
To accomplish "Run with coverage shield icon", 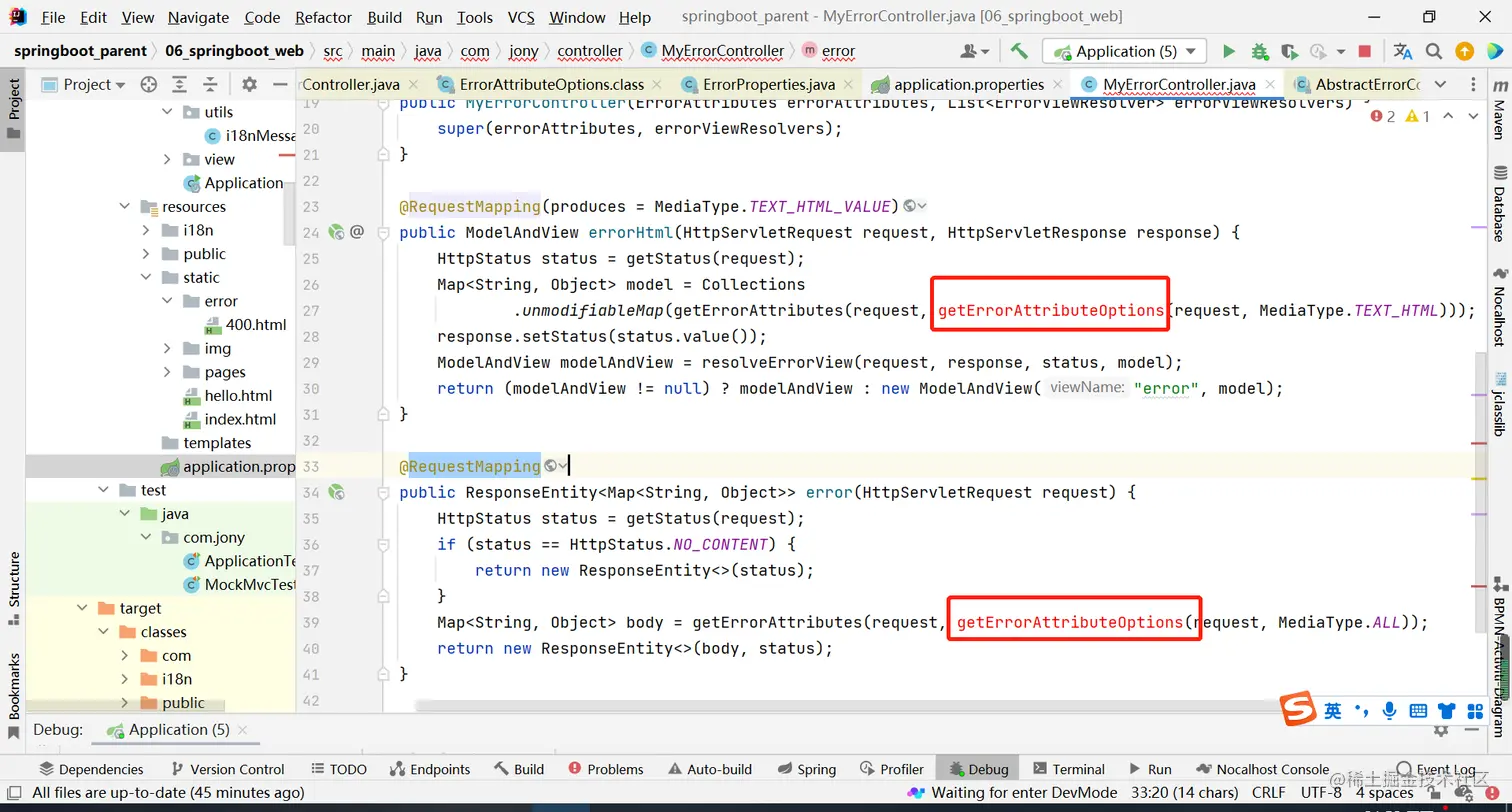I will coord(1289,51).
